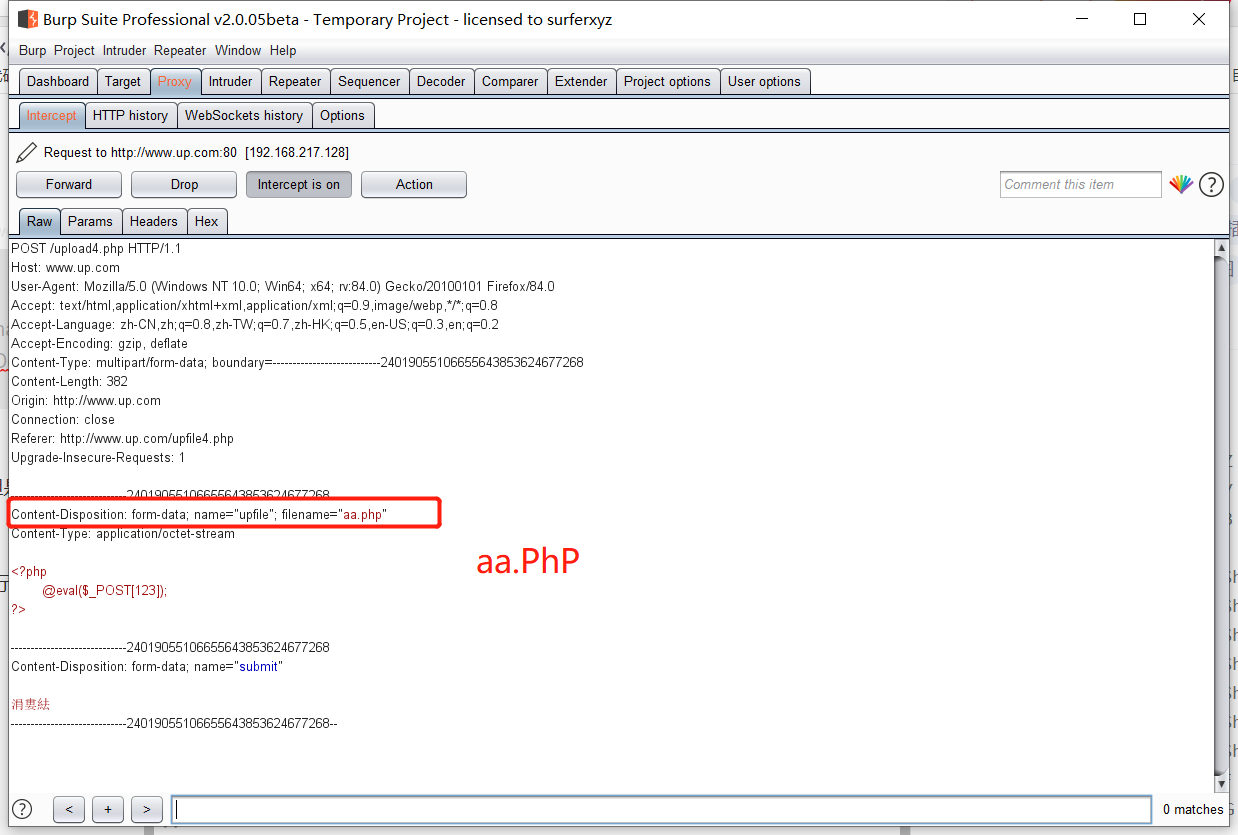
Task: Open the WebSockets history sub-tab
Action: click(x=244, y=116)
